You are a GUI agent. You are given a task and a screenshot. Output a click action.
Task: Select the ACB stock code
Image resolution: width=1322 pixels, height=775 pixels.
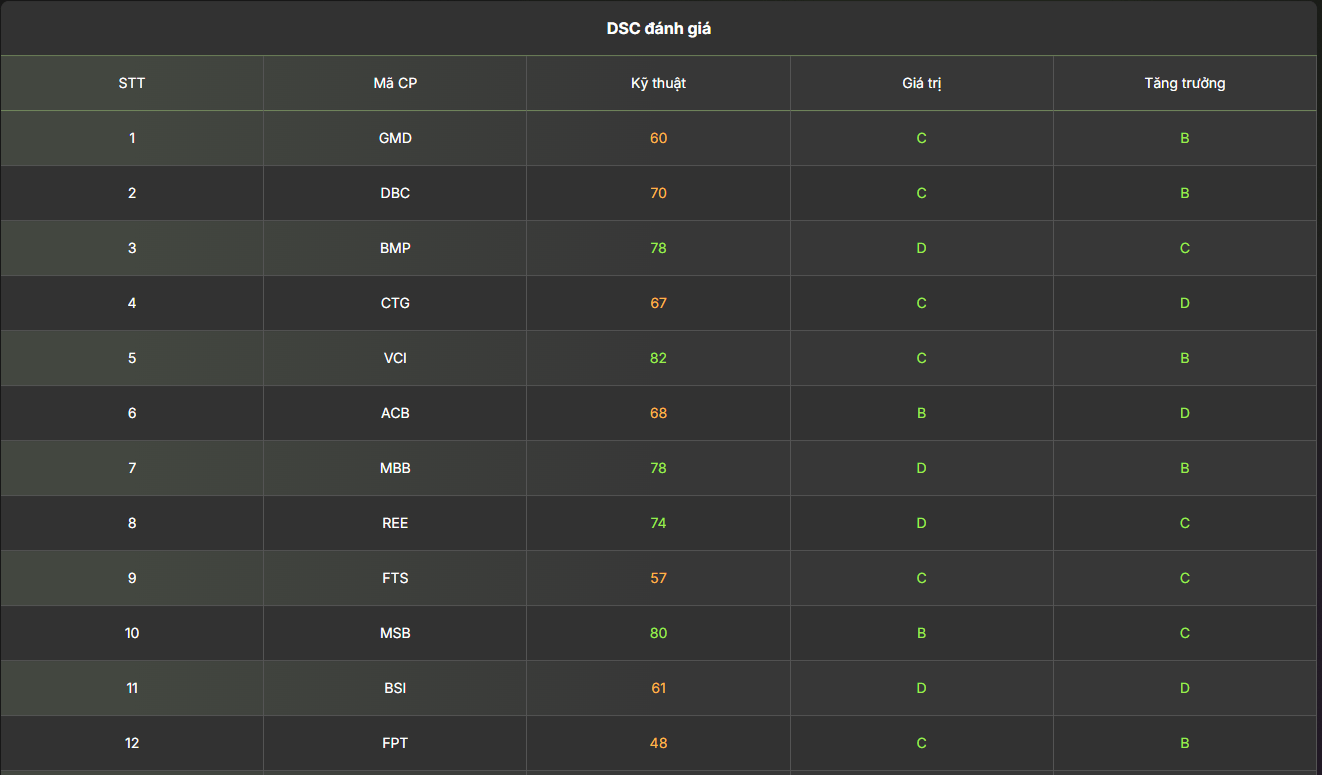tap(395, 413)
